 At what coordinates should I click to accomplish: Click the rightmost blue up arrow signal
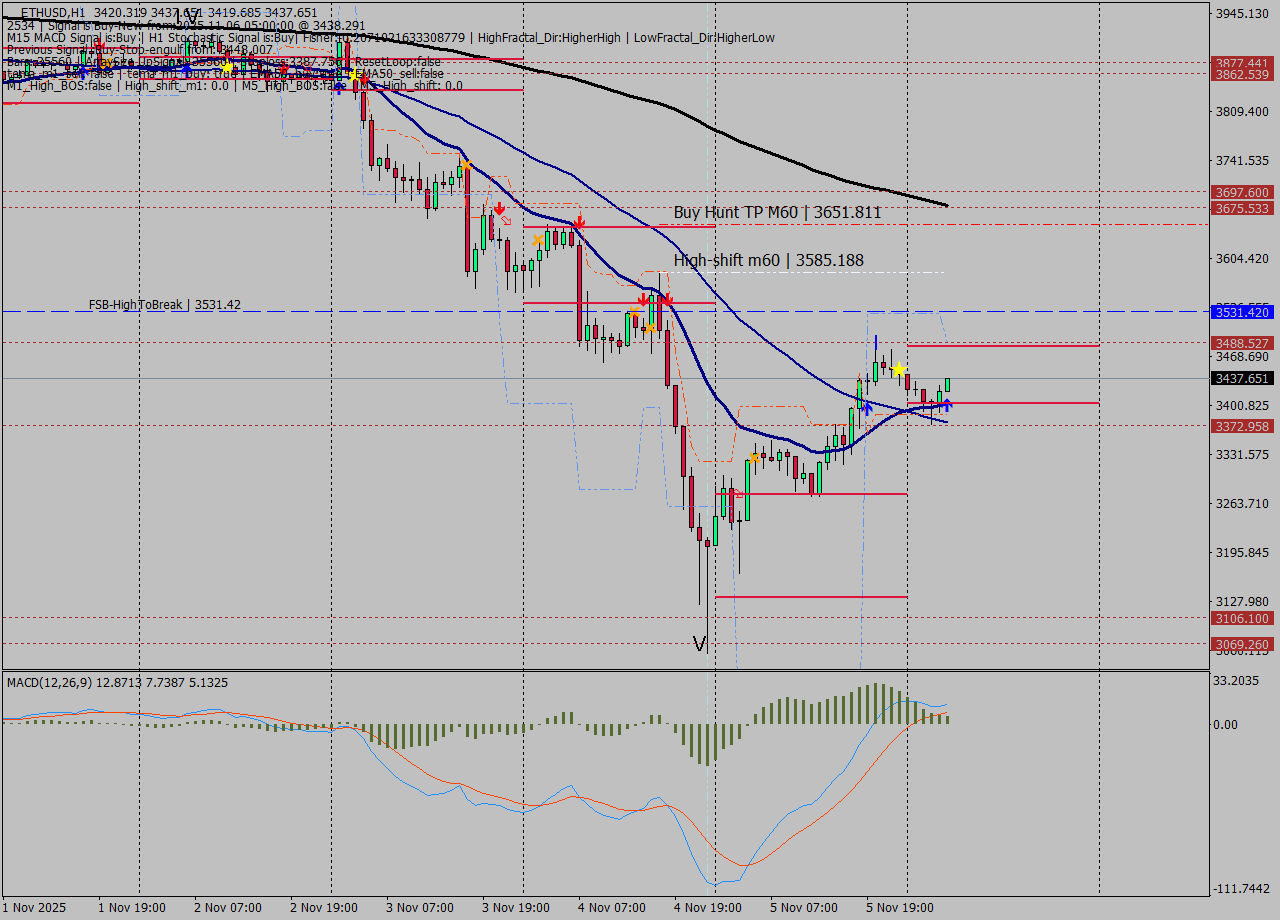click(x=946, y=404)
